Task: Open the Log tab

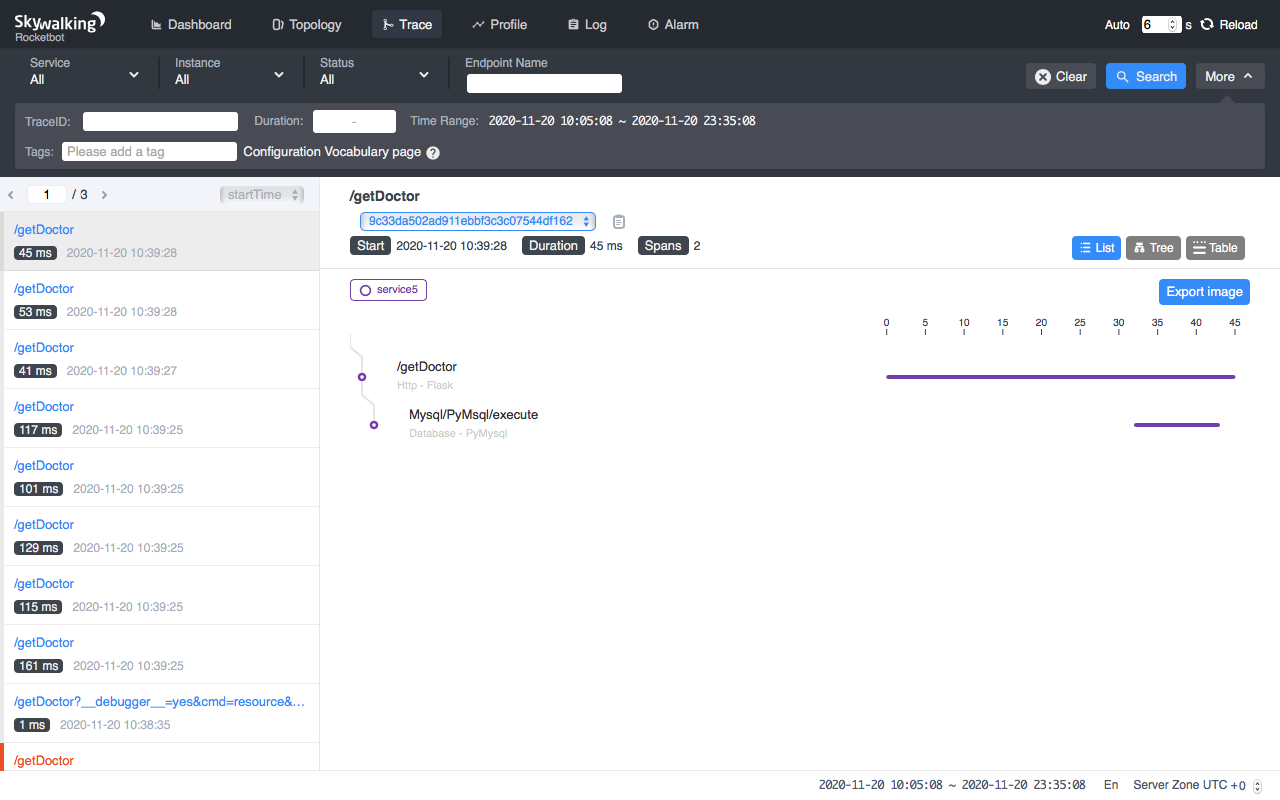Action: click(x=587, y=25)
